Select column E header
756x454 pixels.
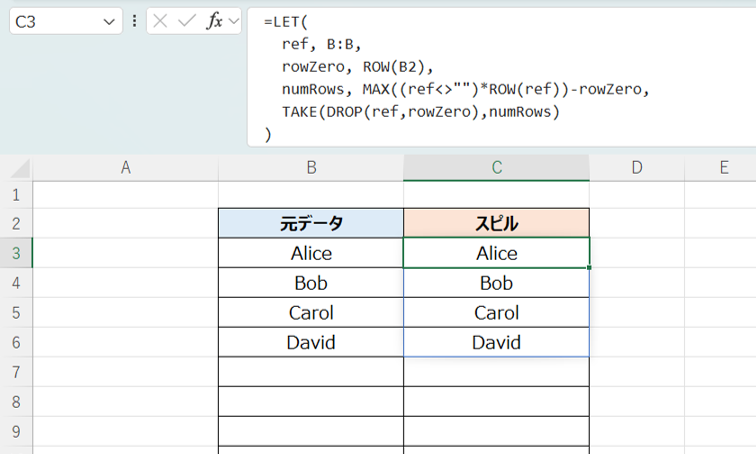point(720,168)
